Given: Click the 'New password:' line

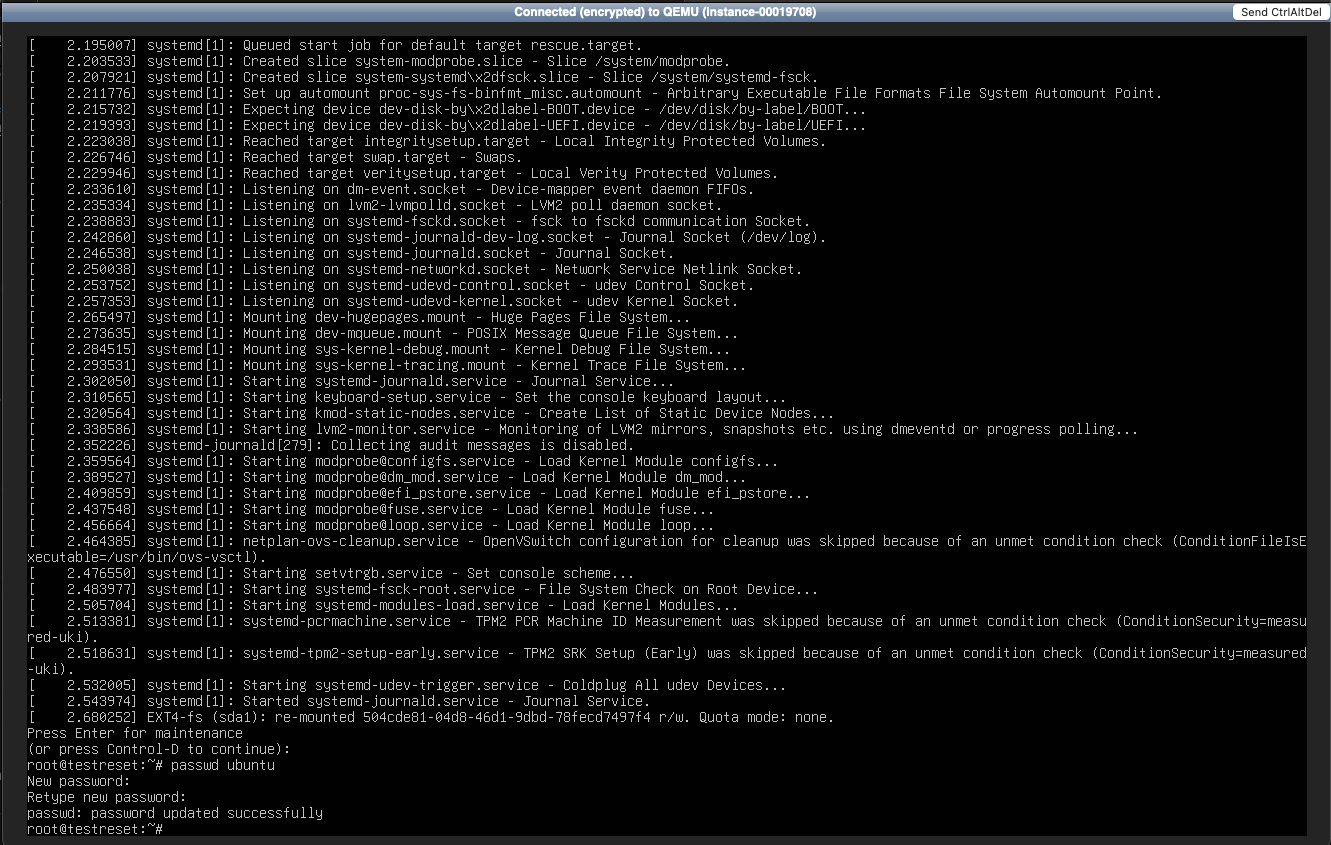Looking at the screenshot, I should 78,781.
